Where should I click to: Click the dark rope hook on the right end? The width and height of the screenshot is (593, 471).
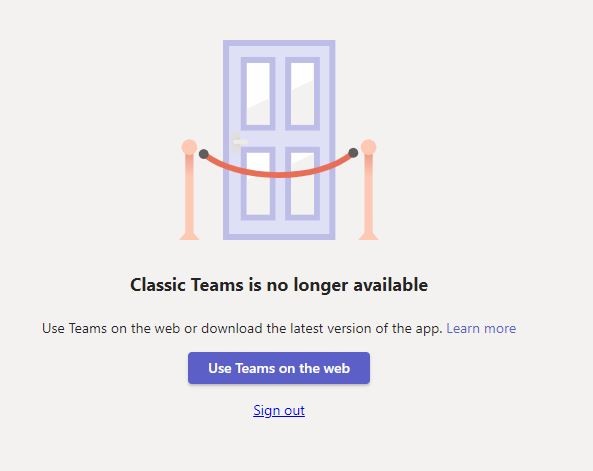click(353, 153)
